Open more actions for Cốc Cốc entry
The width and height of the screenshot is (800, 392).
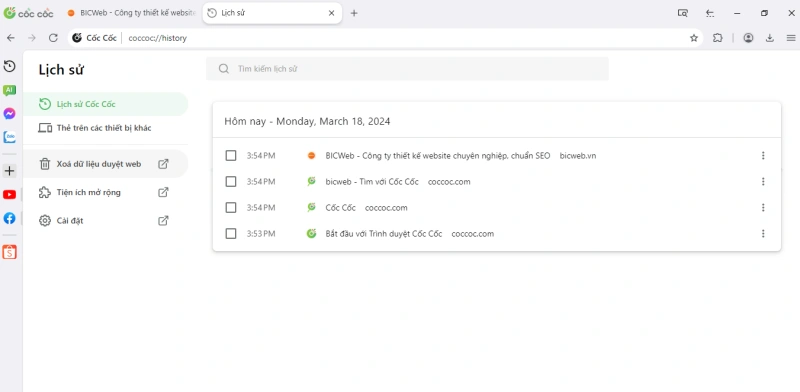tap(763, 207)
